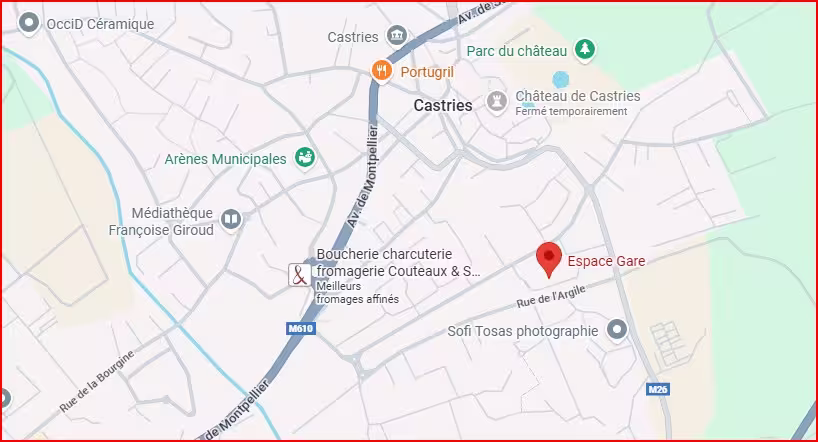Click the Castries town name label
818x442 pixels.
tap(443, 105)
